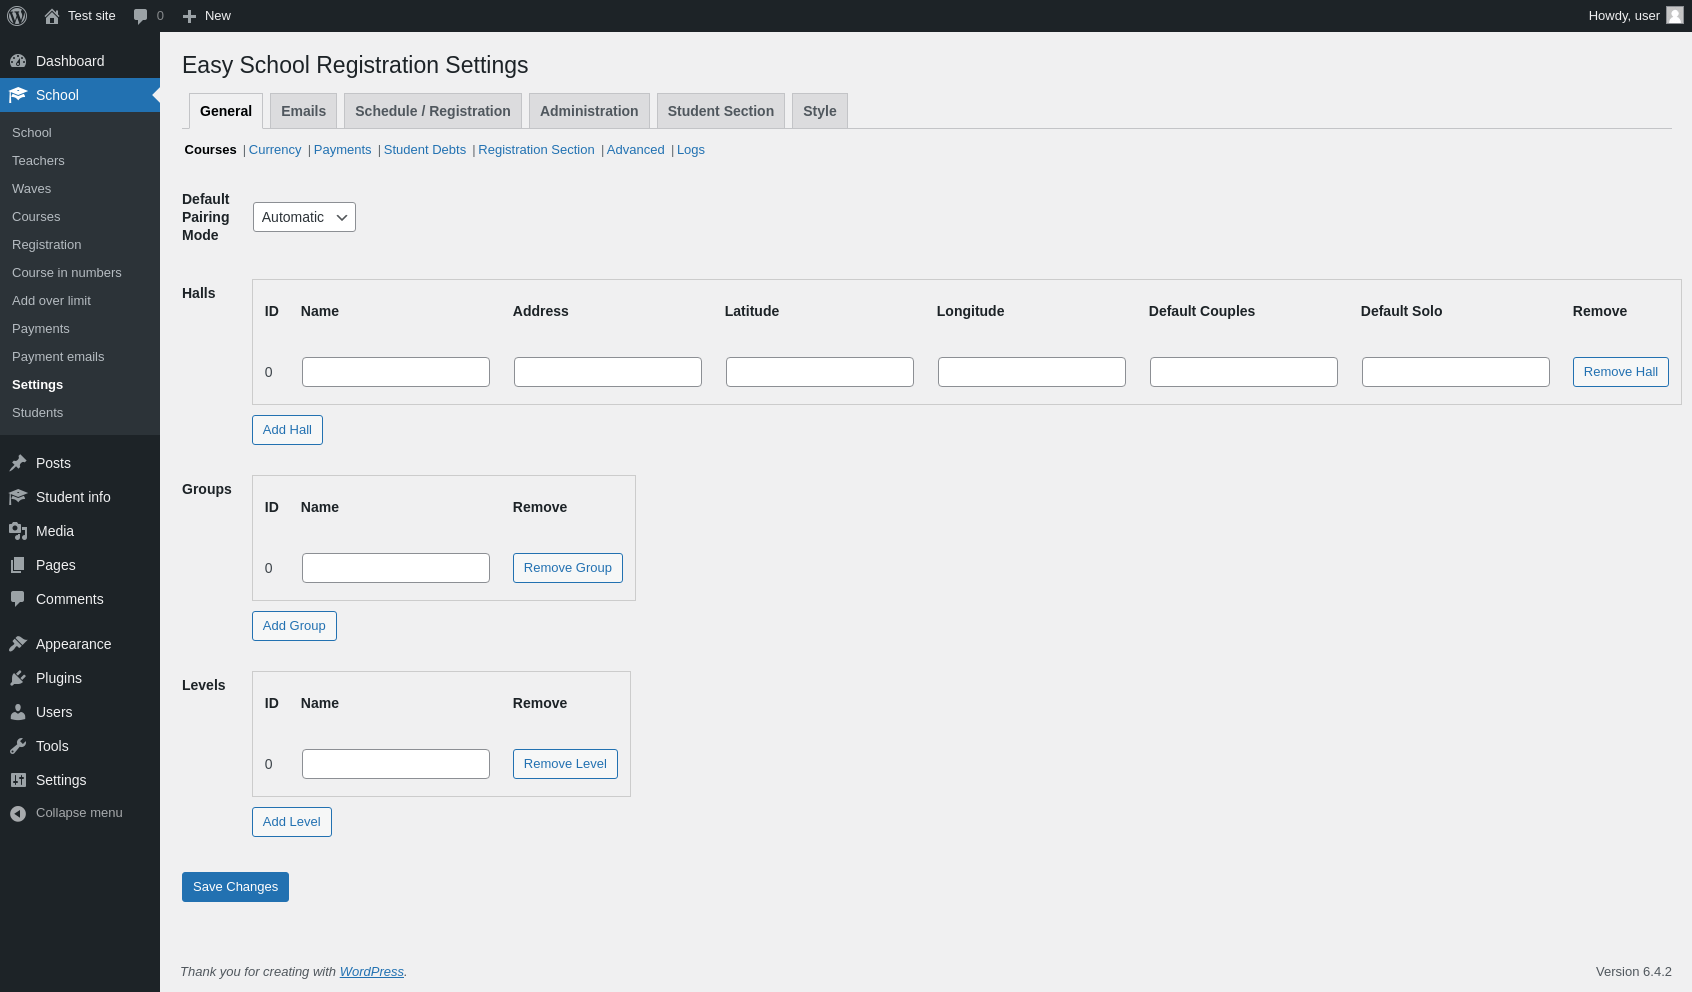Open the Dashboard icon in sidebar

pyautogui.click(x=18, y=61)
